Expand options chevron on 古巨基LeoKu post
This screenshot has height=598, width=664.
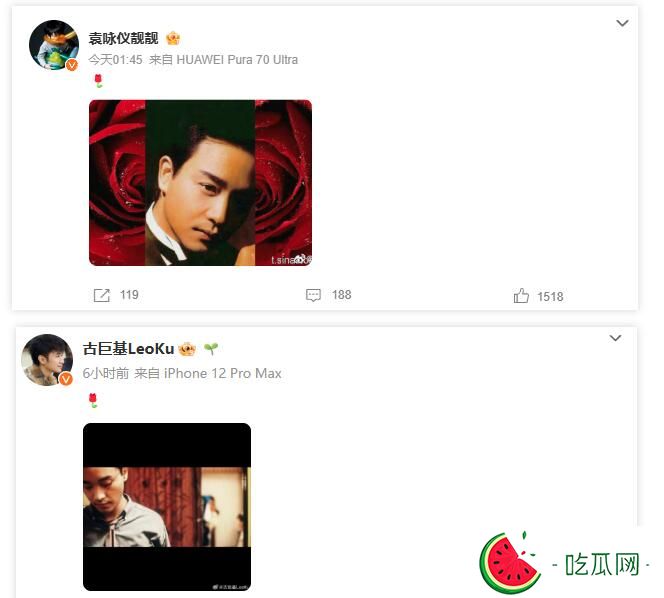[x=615, y=338]
